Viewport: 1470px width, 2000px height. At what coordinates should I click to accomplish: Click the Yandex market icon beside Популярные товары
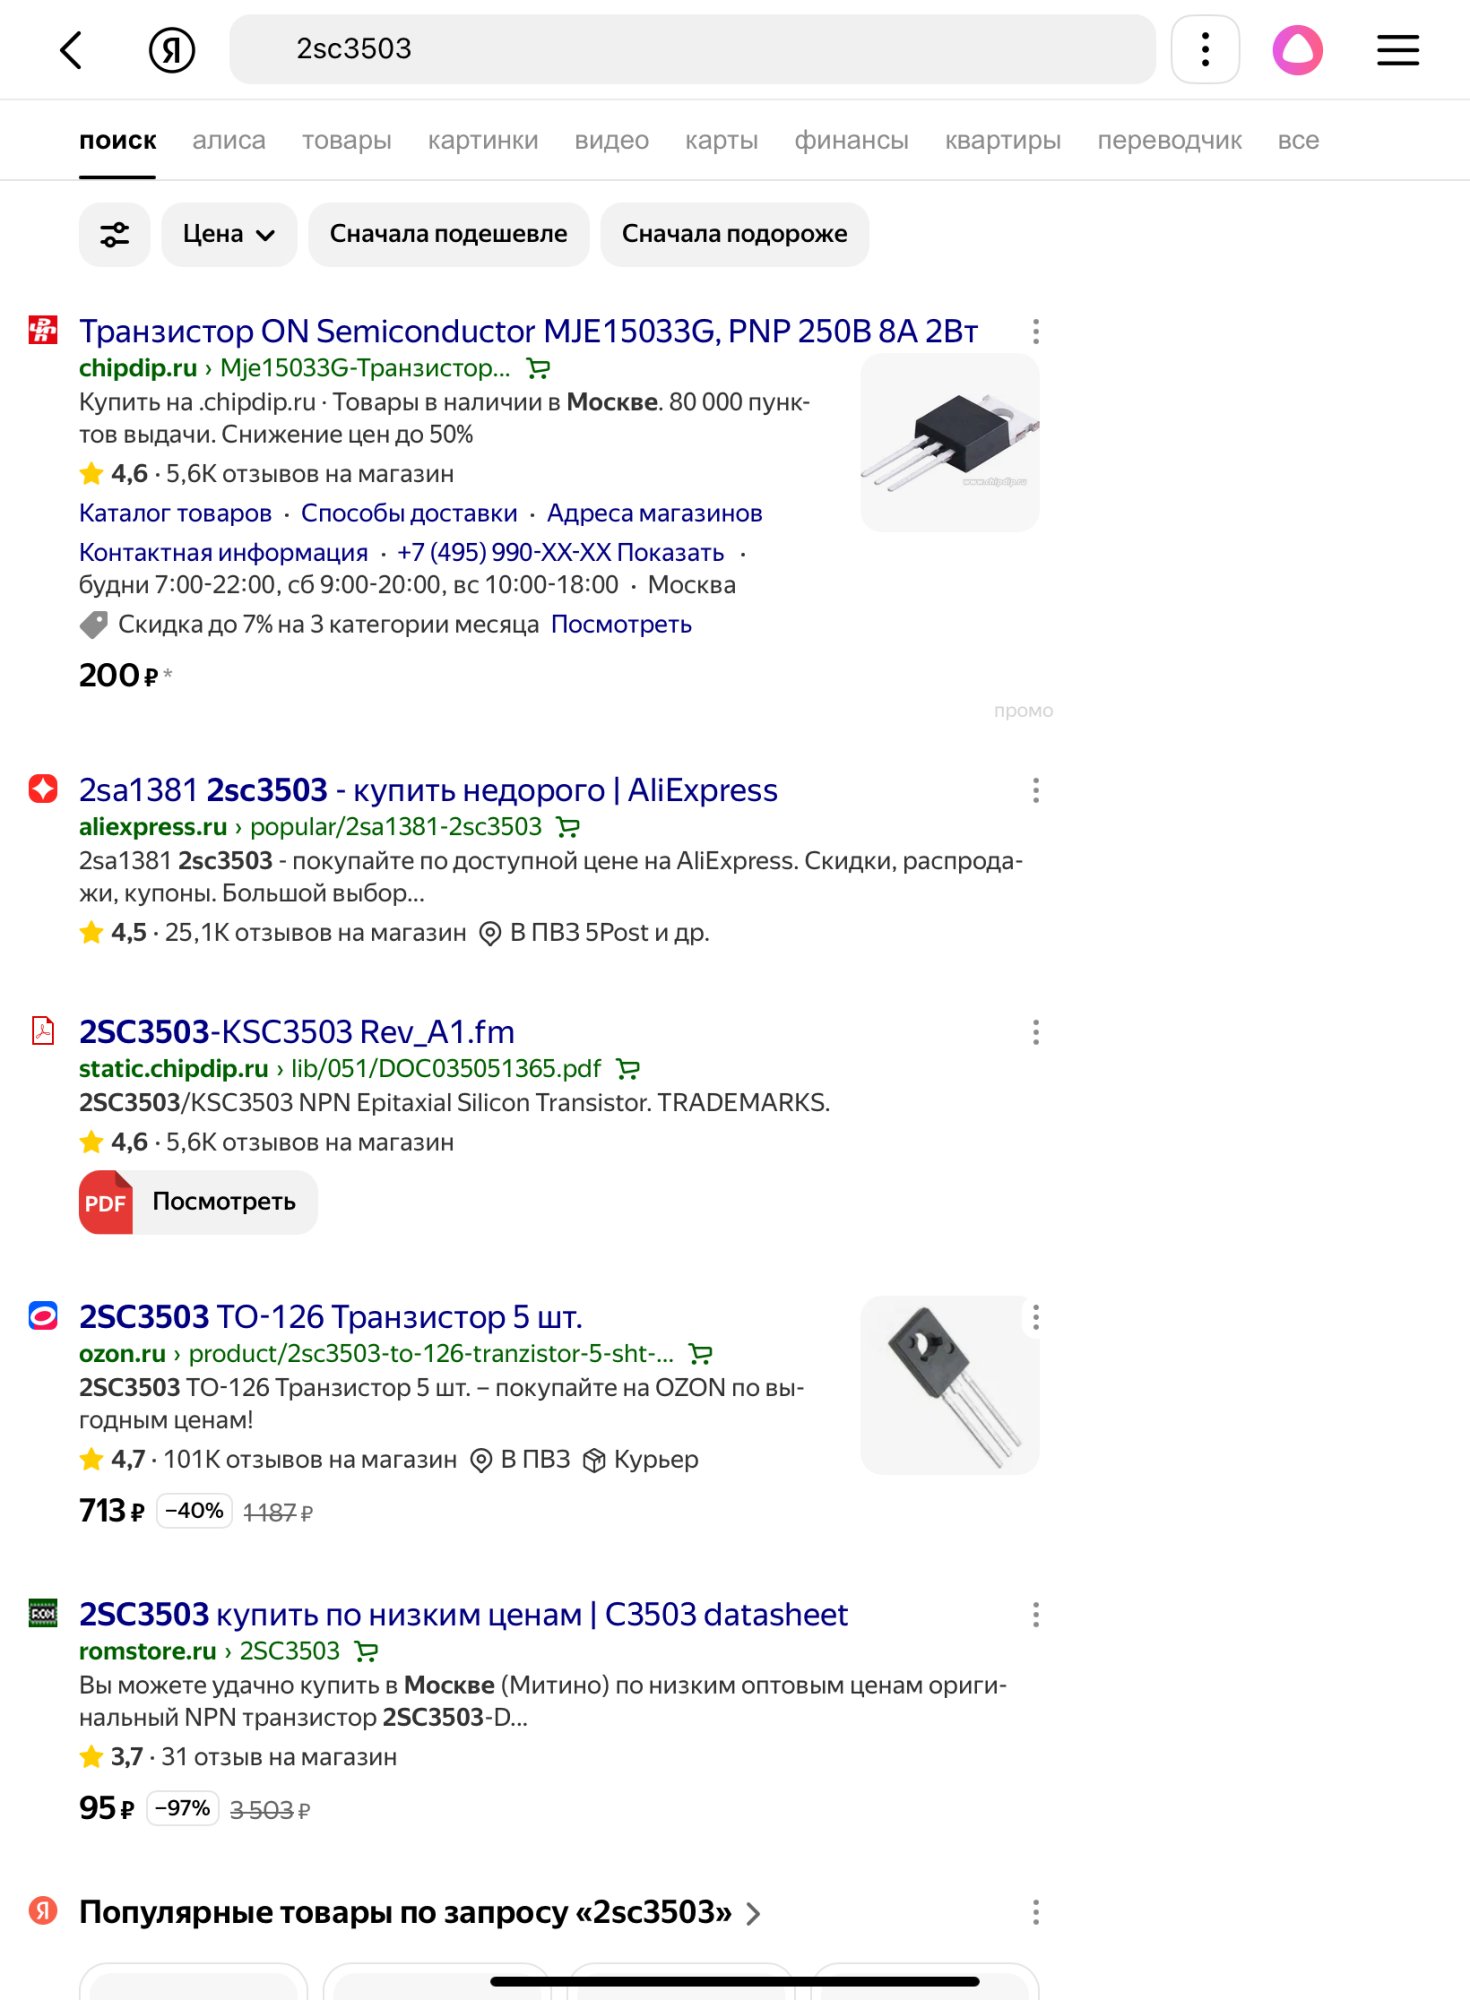(43, 1911)
